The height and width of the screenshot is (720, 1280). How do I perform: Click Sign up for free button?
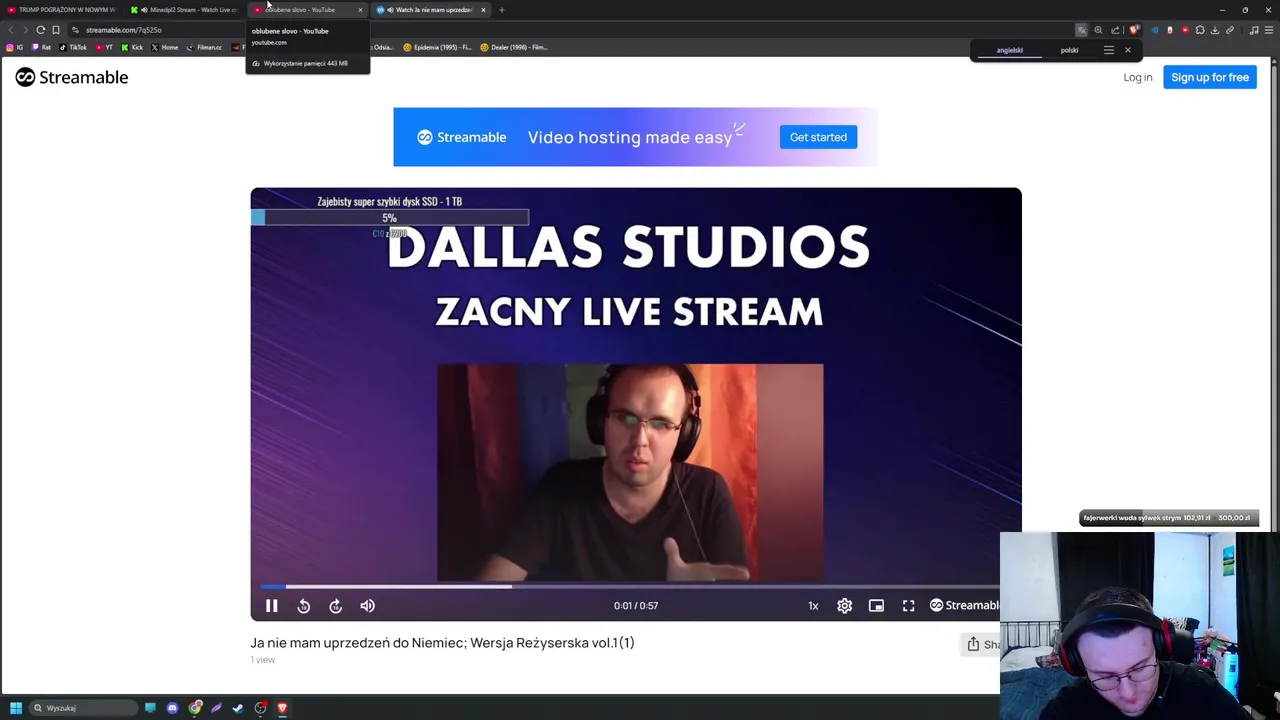[x=1209, y=77]
